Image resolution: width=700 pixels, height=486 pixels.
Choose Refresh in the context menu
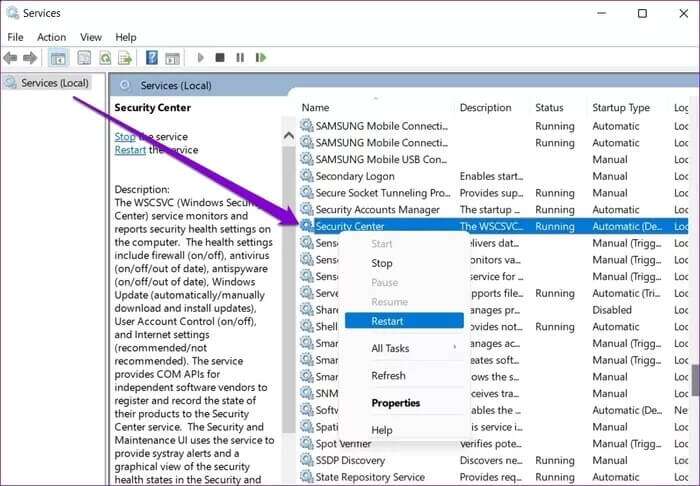[x=404, y=376]
